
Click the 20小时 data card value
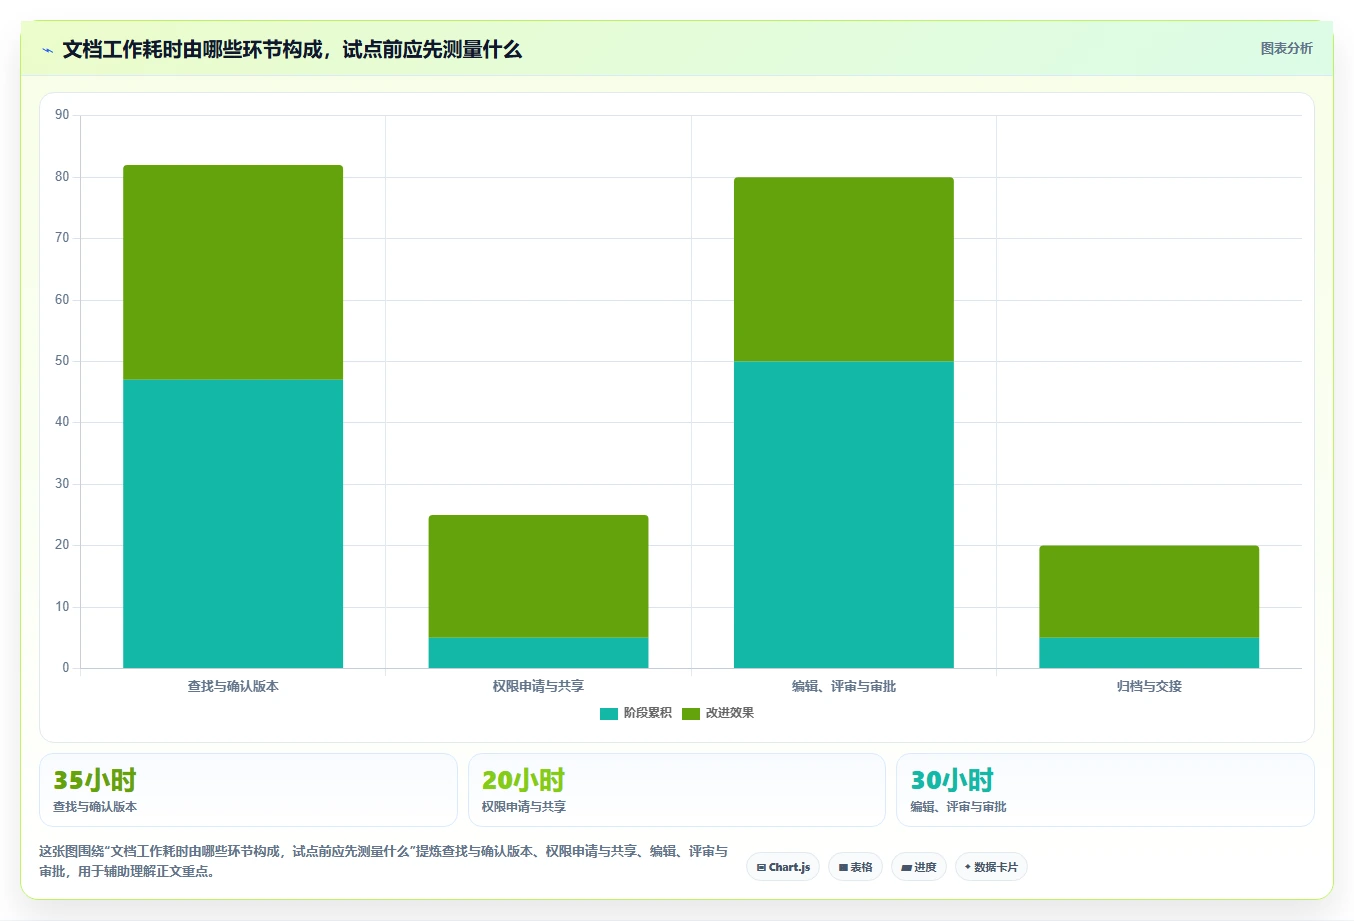[x=523, y=780]
